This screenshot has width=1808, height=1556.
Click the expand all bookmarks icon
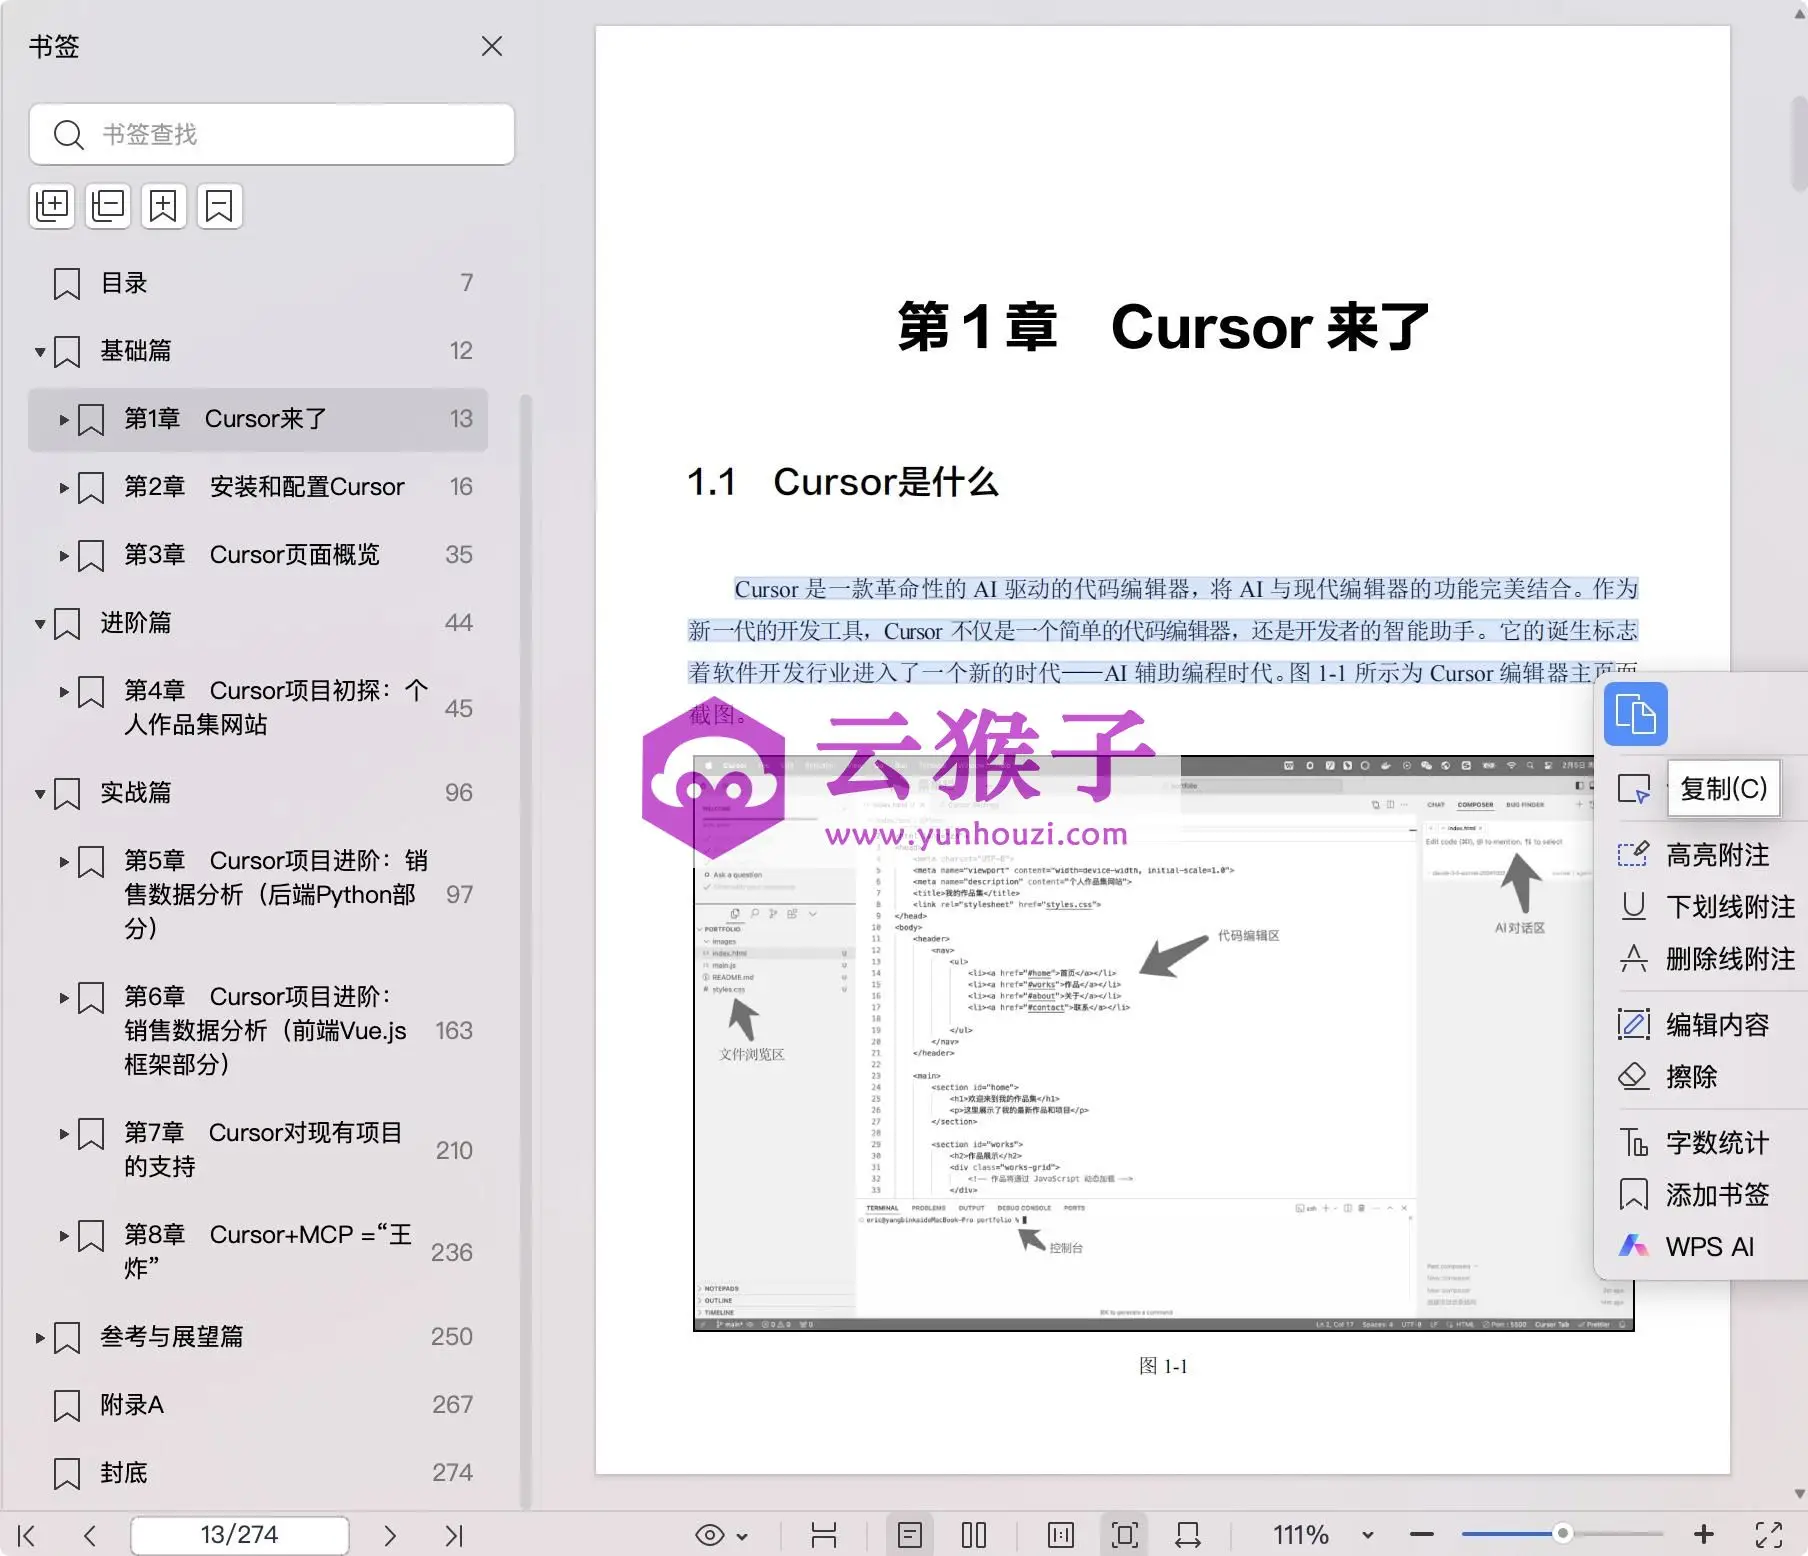52,206
